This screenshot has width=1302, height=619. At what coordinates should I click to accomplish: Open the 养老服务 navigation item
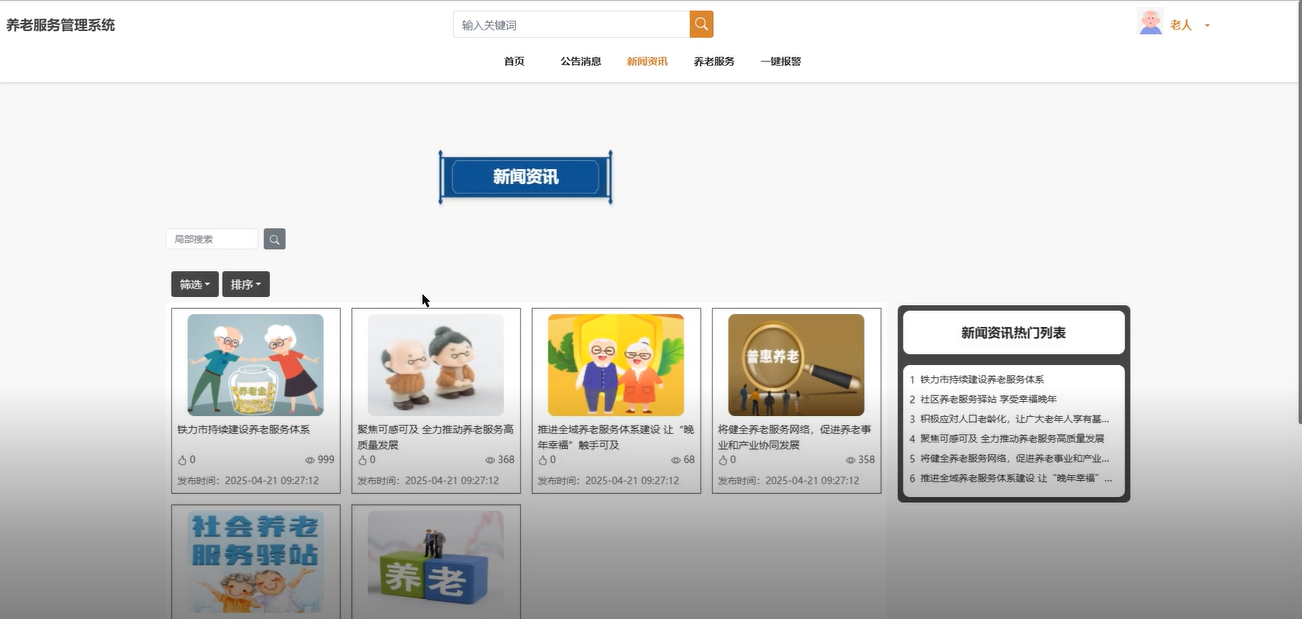tap(714, 61)
